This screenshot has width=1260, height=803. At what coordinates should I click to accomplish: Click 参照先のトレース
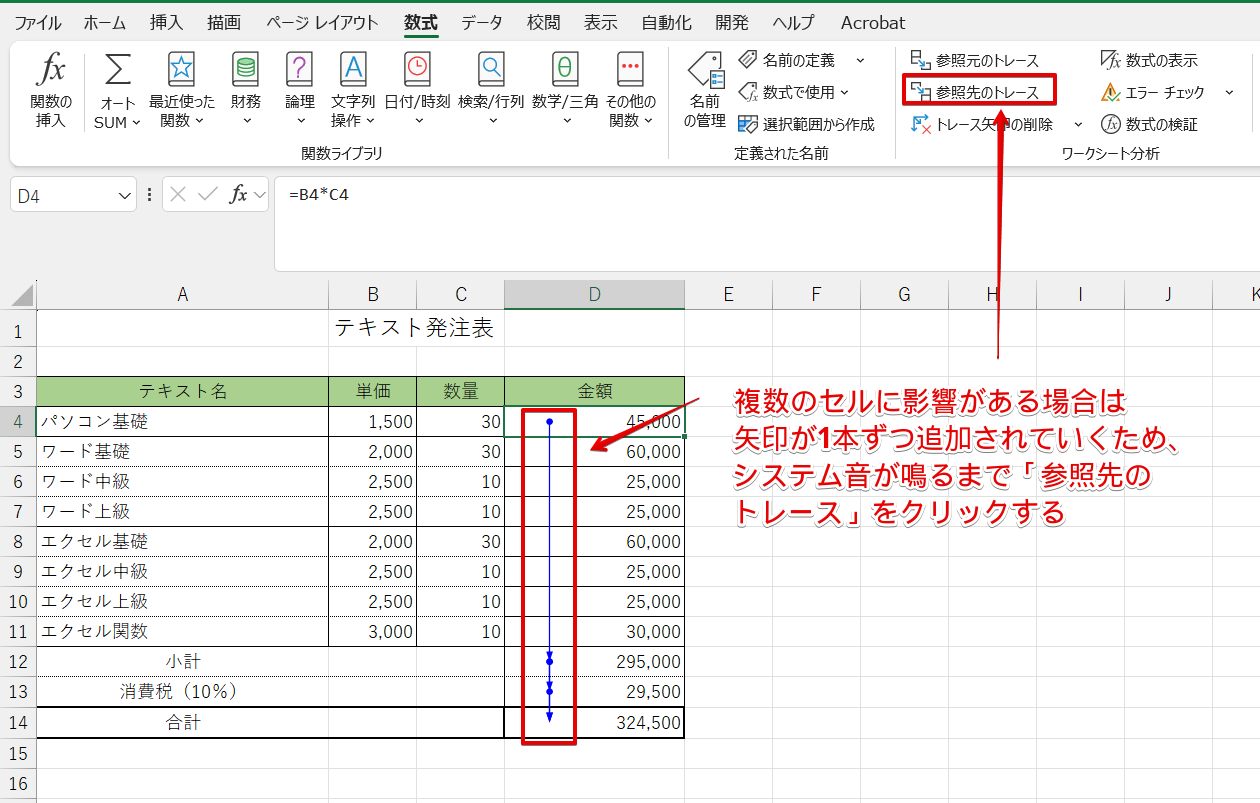click(x=974, y=92)
